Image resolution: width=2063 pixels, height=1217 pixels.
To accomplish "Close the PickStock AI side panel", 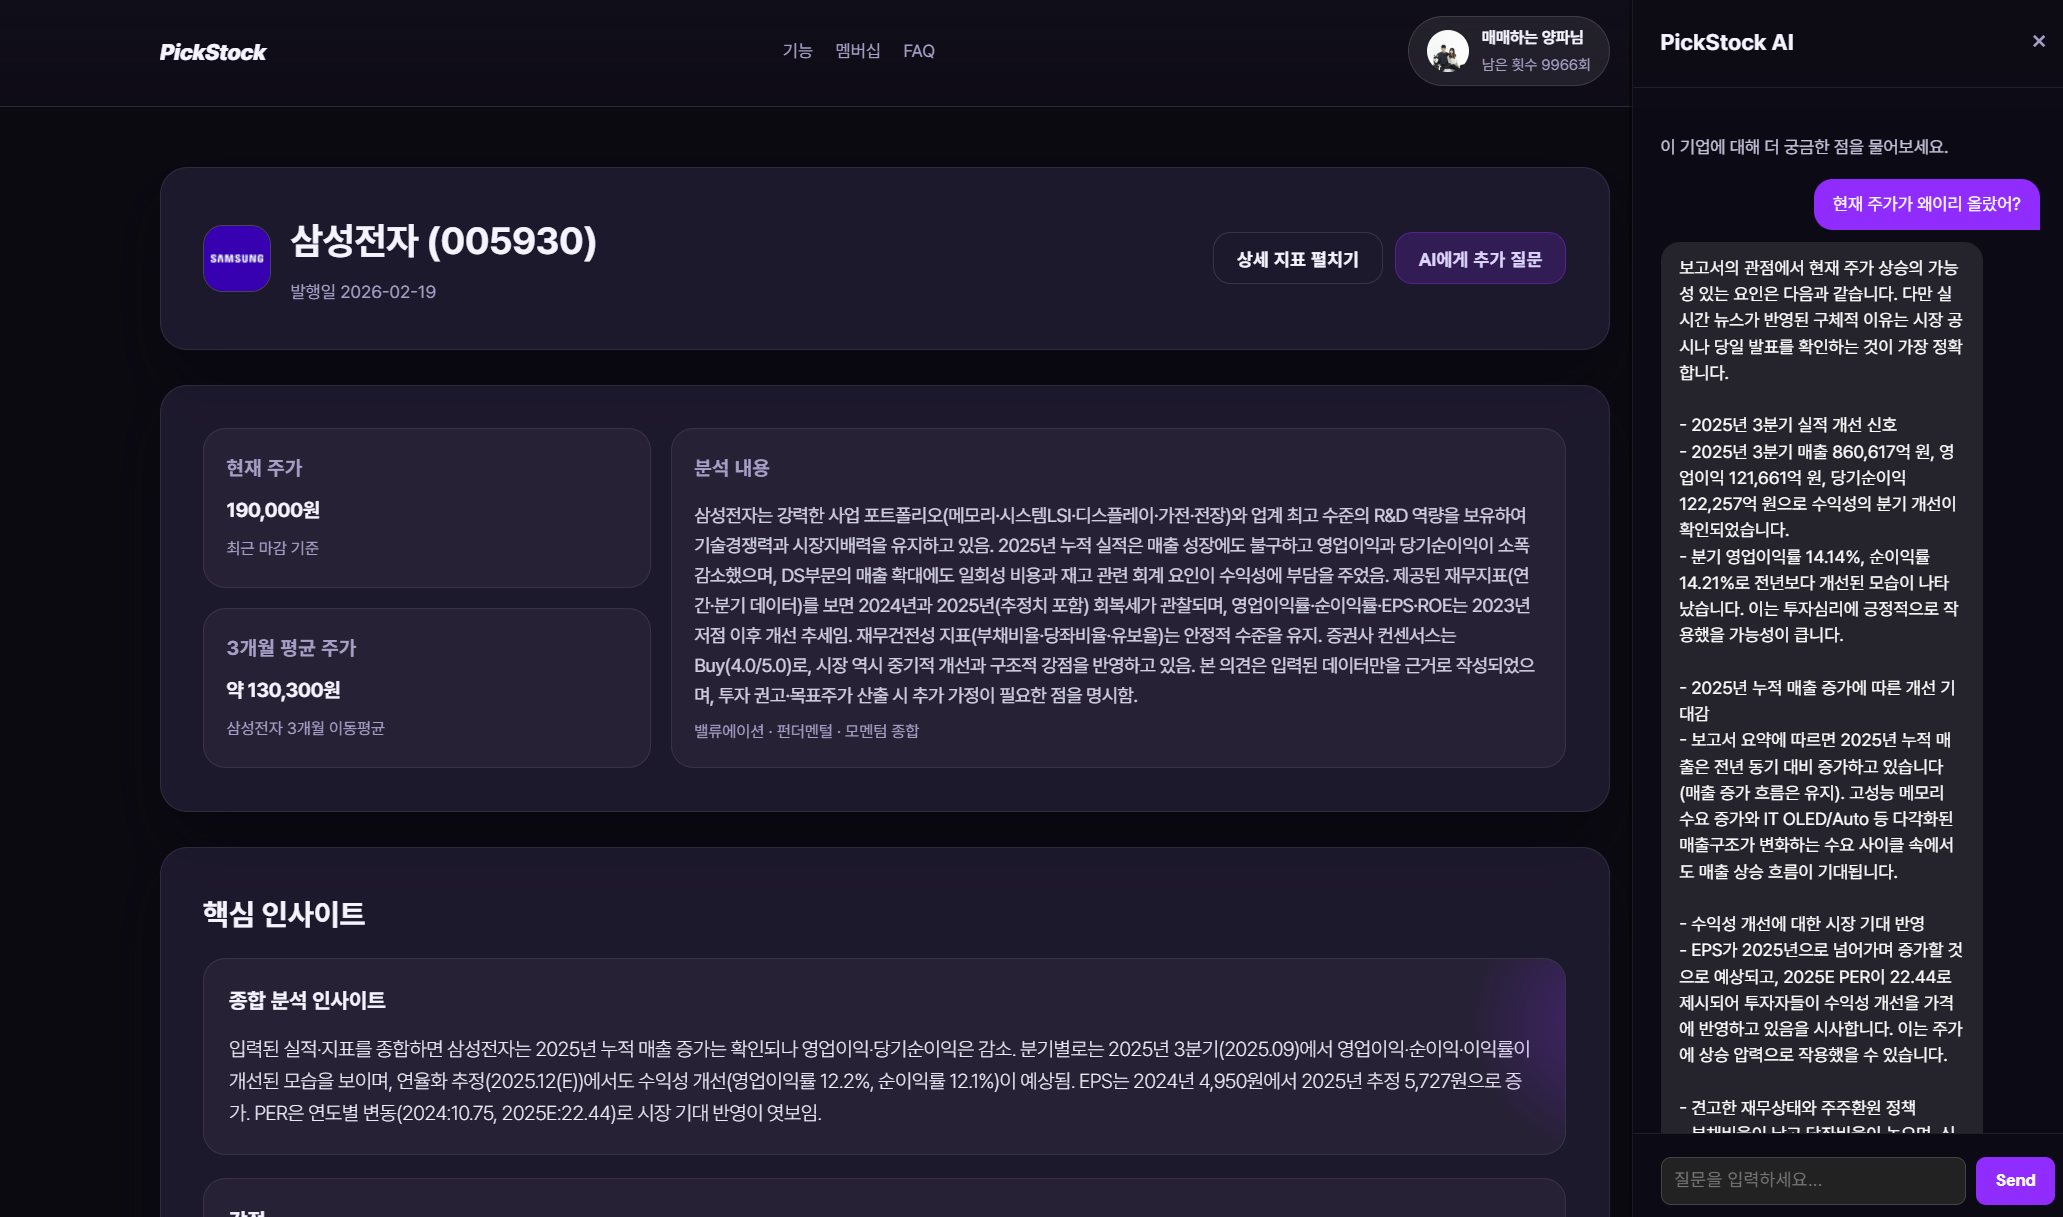I will point(2038,41).
